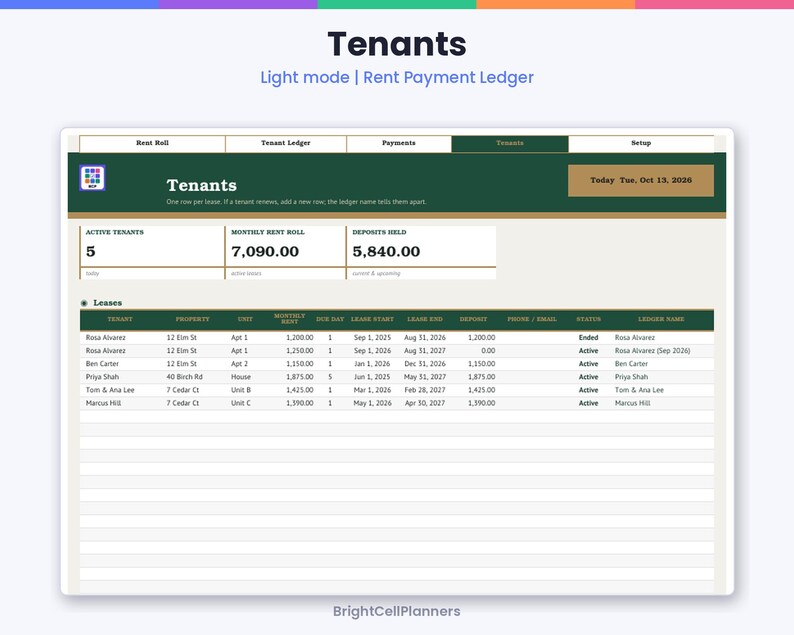Screen dimensions: 794x635
Task: Select ledger name Rosa Alvarez (Sep 2026)
Action: click(652, 351)
